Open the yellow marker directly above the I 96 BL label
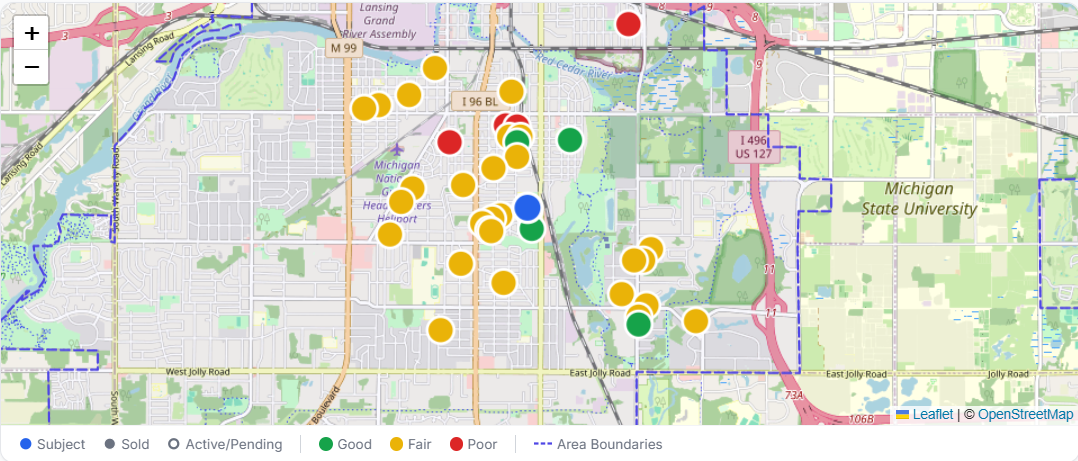 point(511,91)
